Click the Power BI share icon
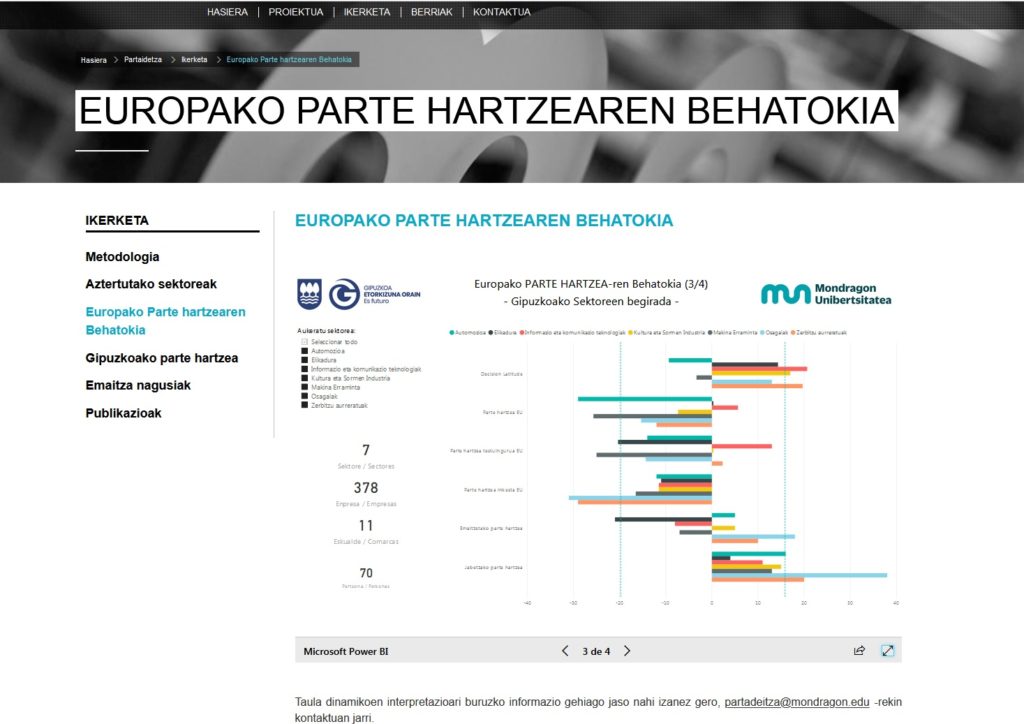 858,651
